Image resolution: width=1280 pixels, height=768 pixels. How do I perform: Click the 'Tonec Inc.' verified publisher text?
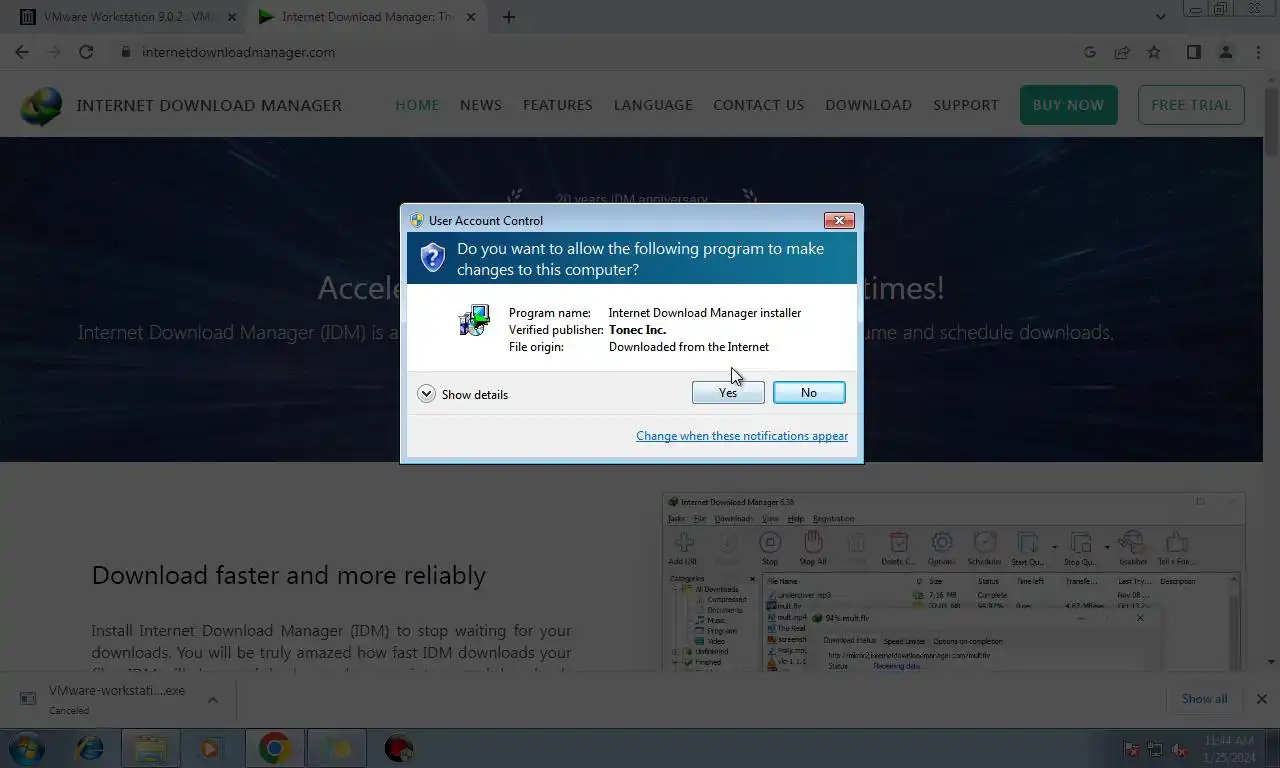click(637, 330)
